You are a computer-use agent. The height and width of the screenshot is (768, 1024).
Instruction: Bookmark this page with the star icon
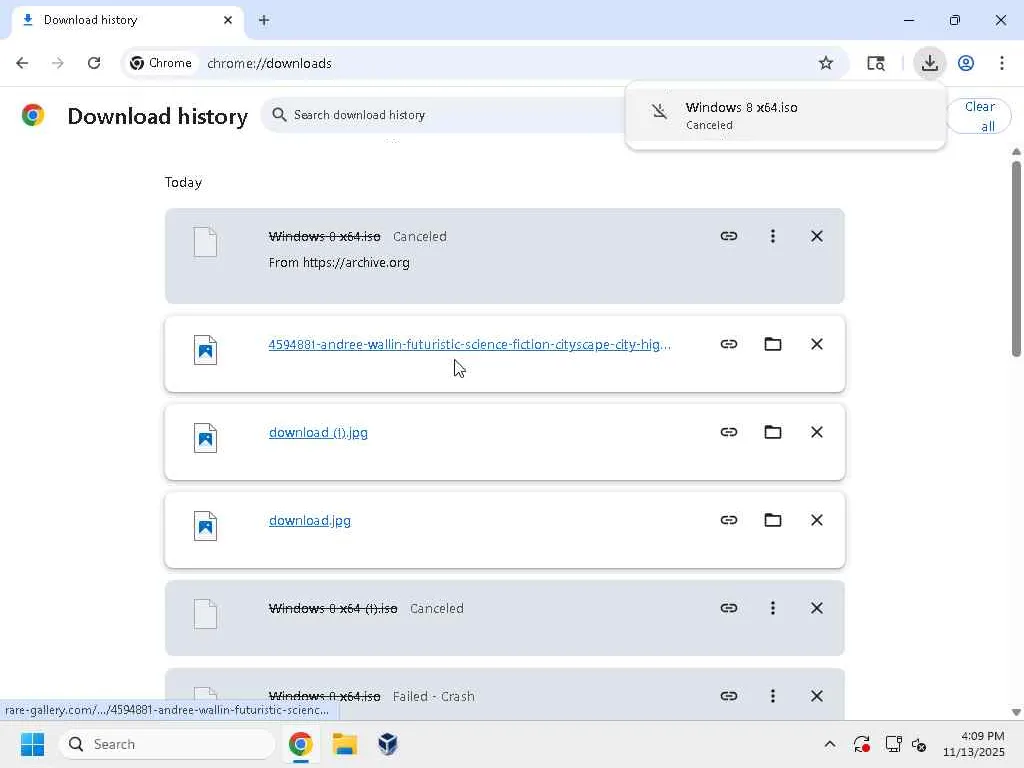pyautogui.click(x=825, y=63)
